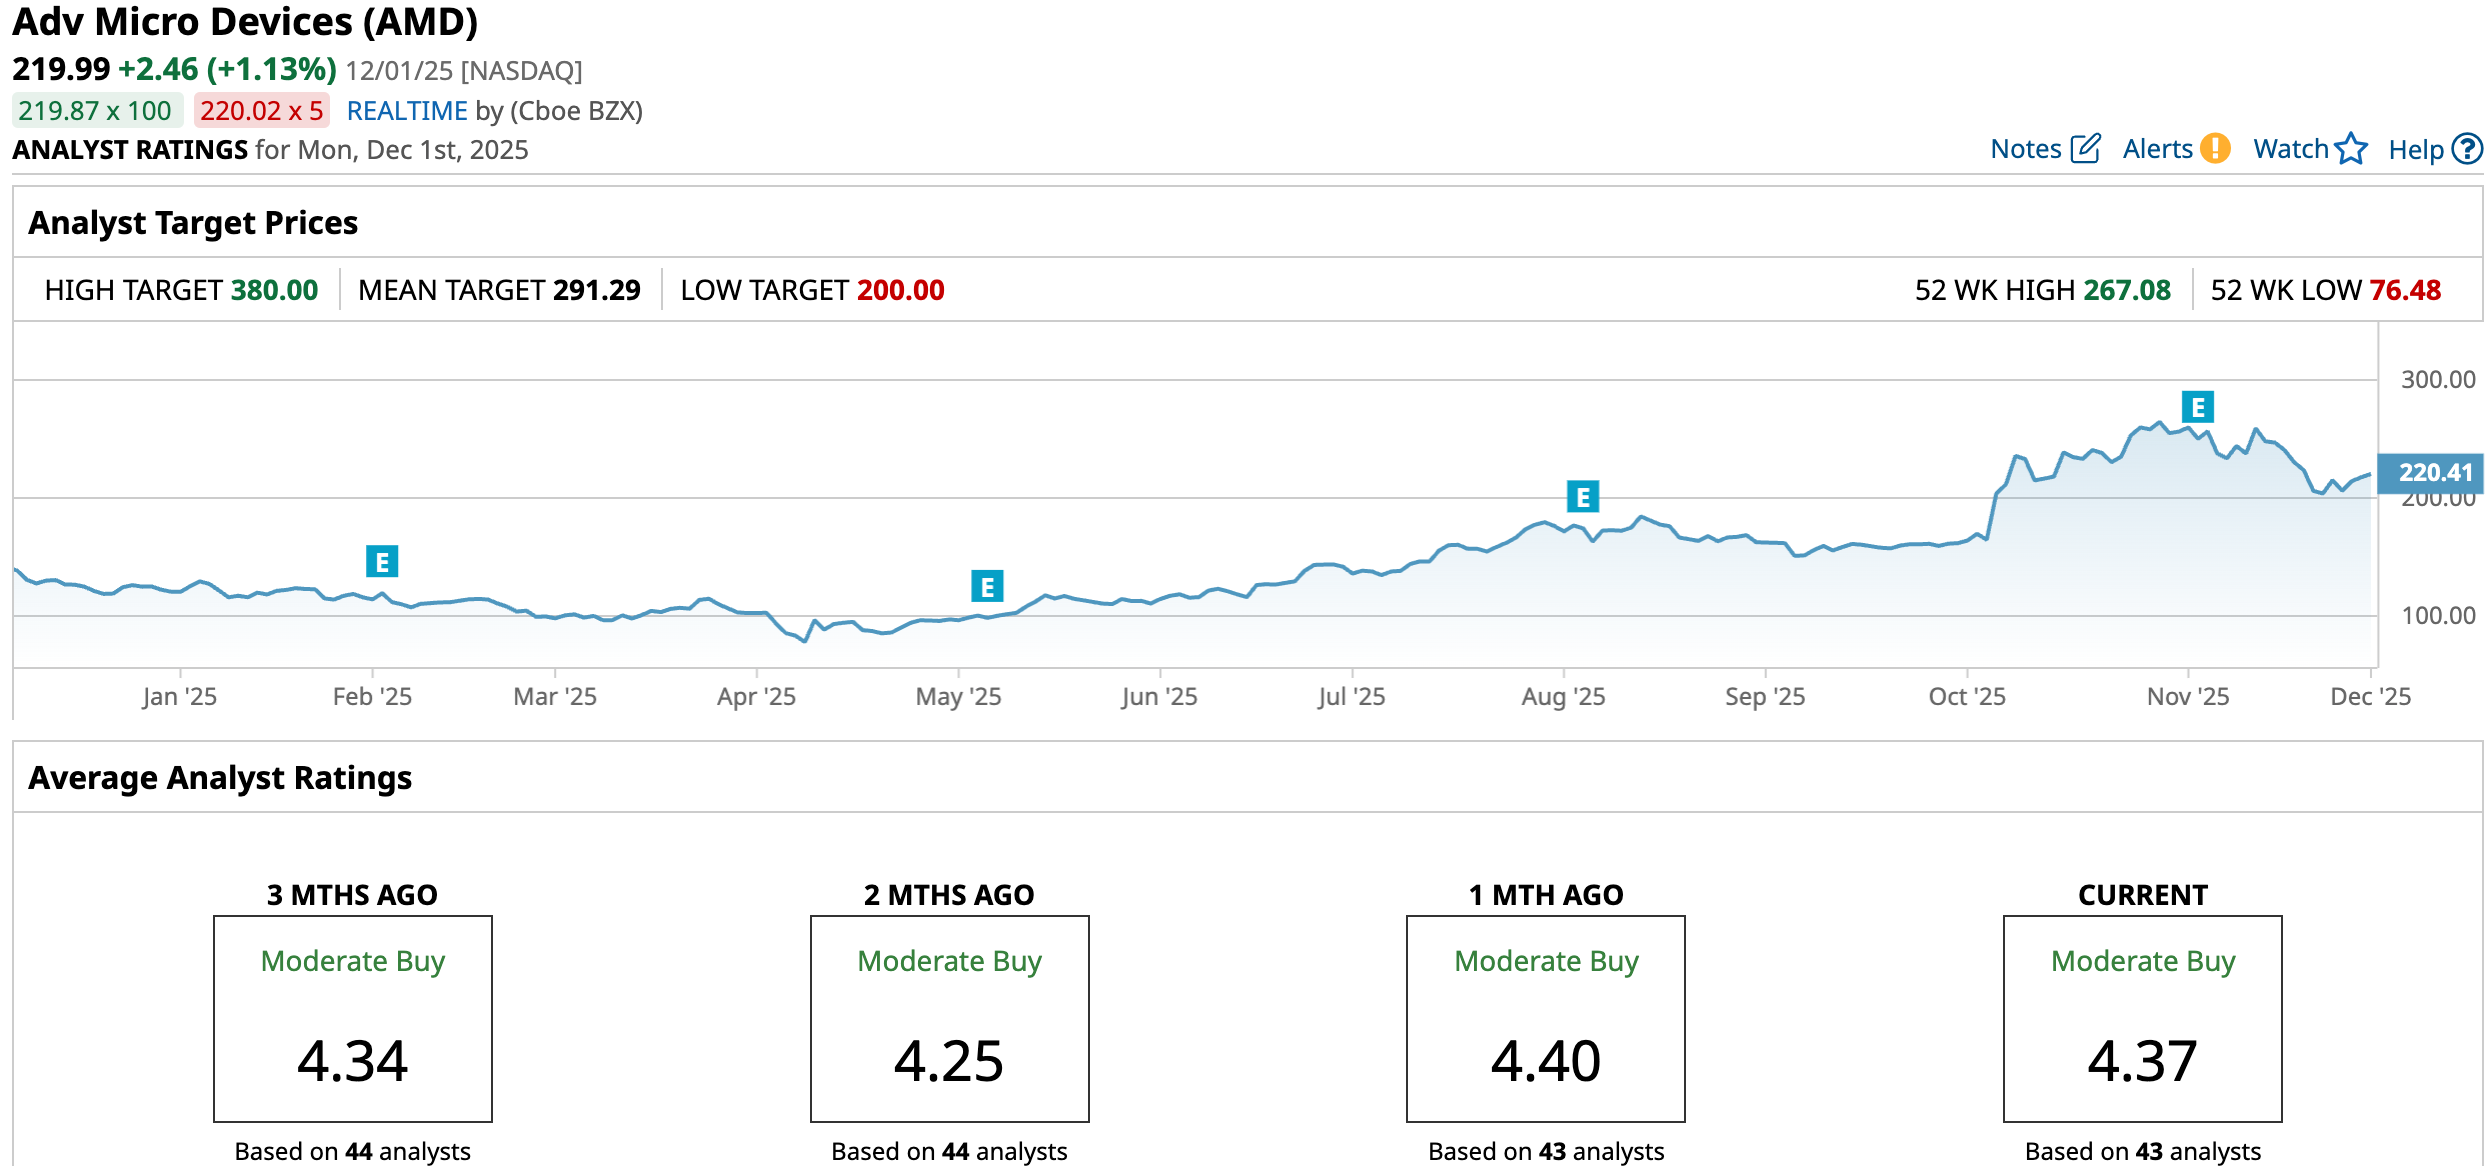Click the Watch star icon
Image resolution: width=2492 pixels, height=1166 pixels.
[2351, 149]
